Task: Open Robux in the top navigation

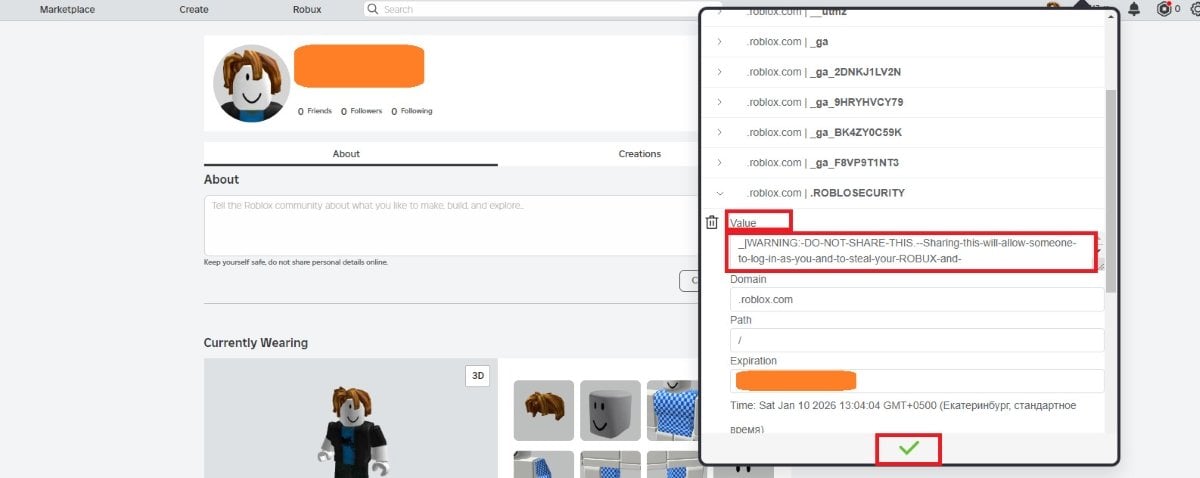Action: [307, 9]
